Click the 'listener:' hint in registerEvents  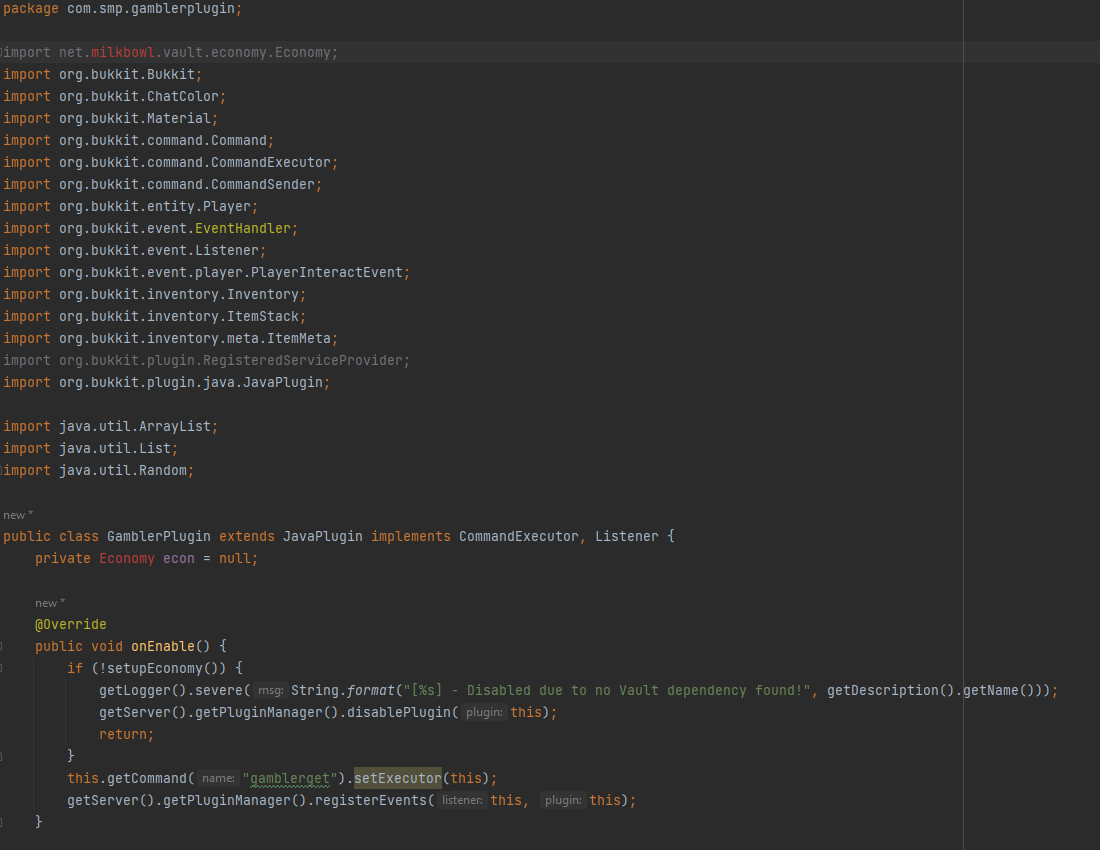(x=462, y=800)
